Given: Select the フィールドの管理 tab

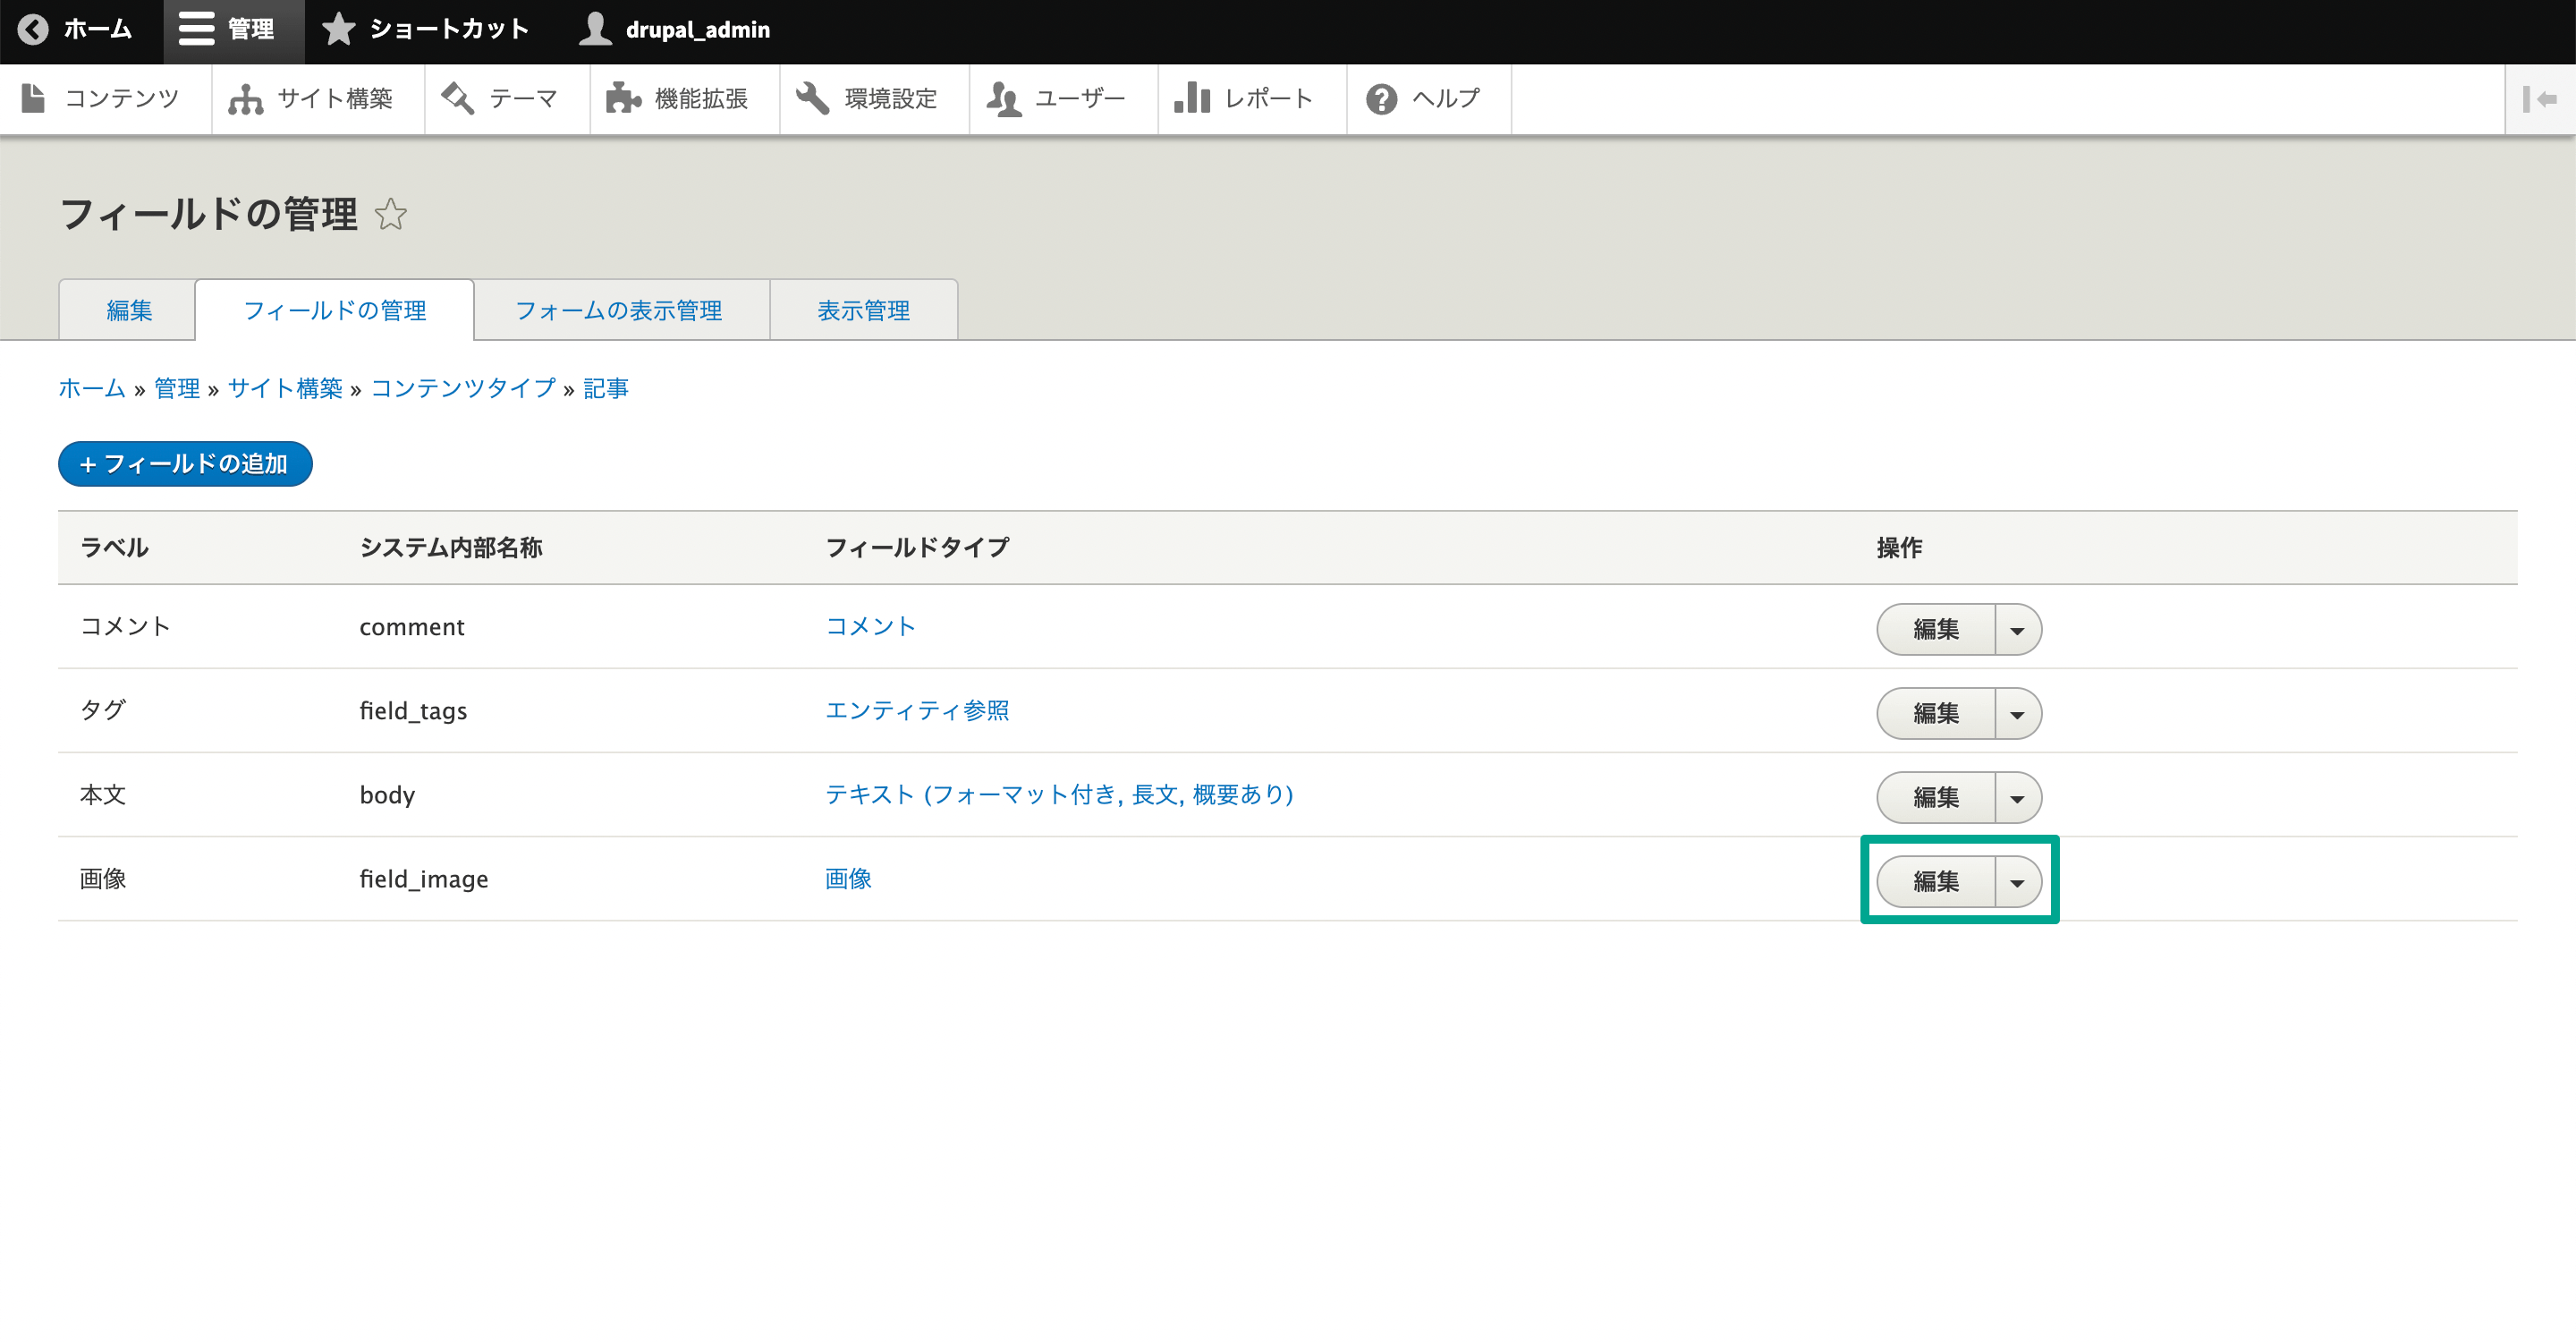Looking at the screenshot, I should tap(335, 311).
